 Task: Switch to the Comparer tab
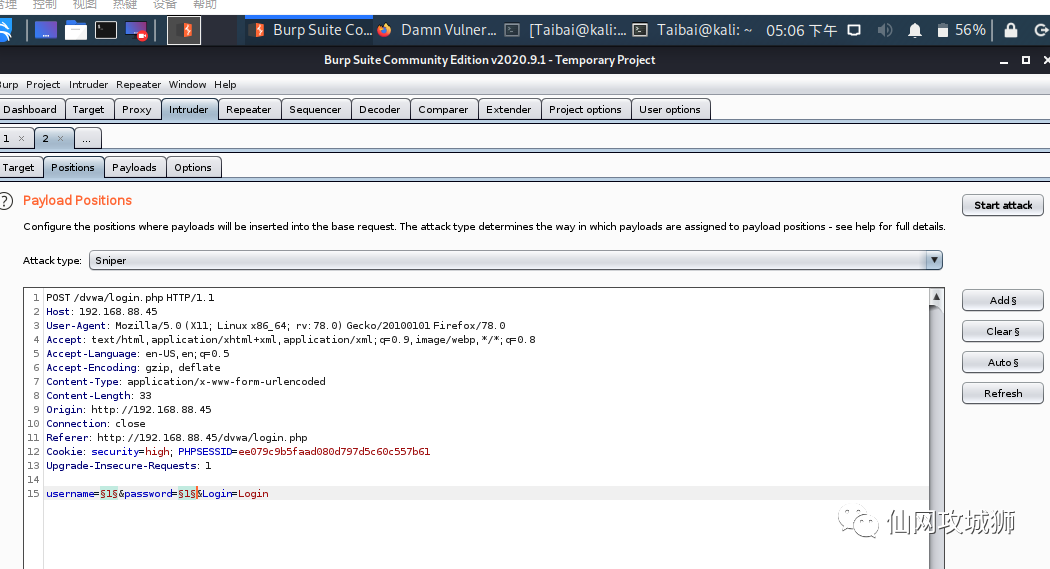(443, 109)
